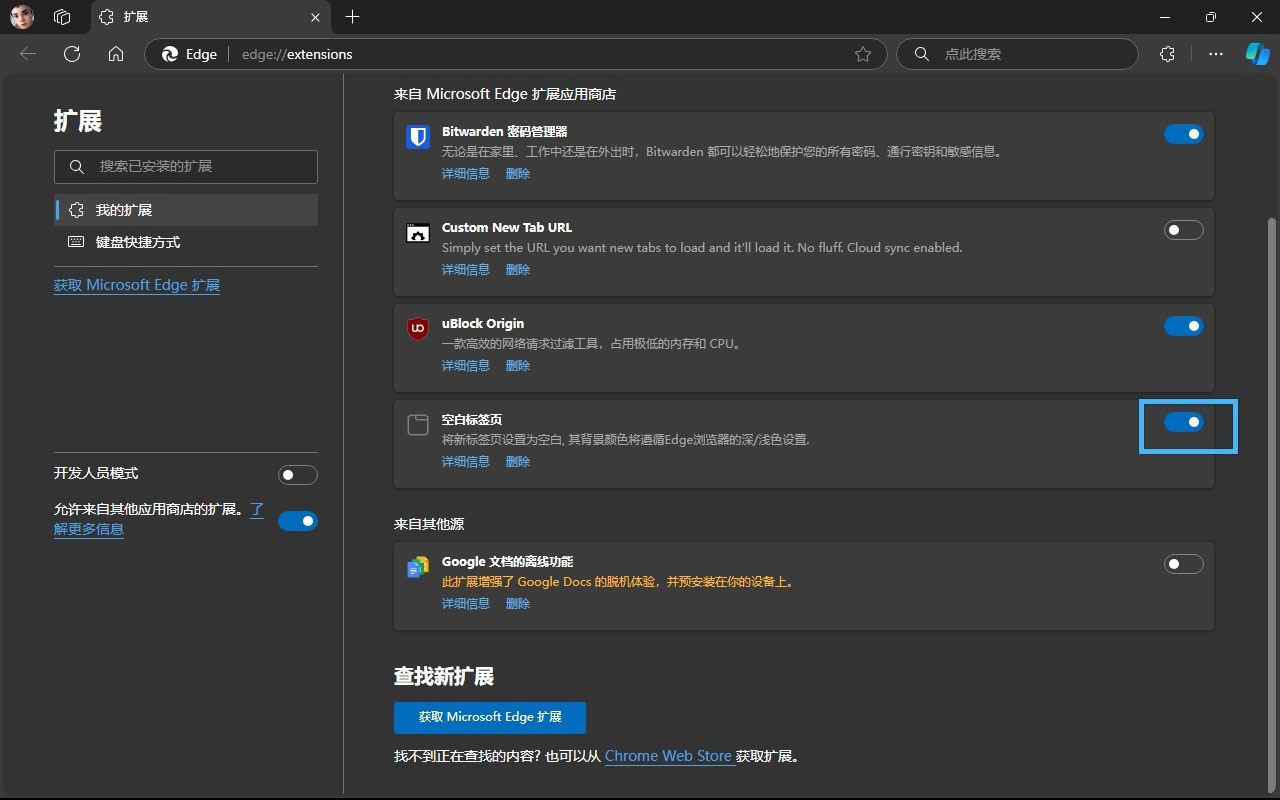The image size is (1280, 800).
Task: Open the Chrome Web Store link
Action: coord(668,756)
